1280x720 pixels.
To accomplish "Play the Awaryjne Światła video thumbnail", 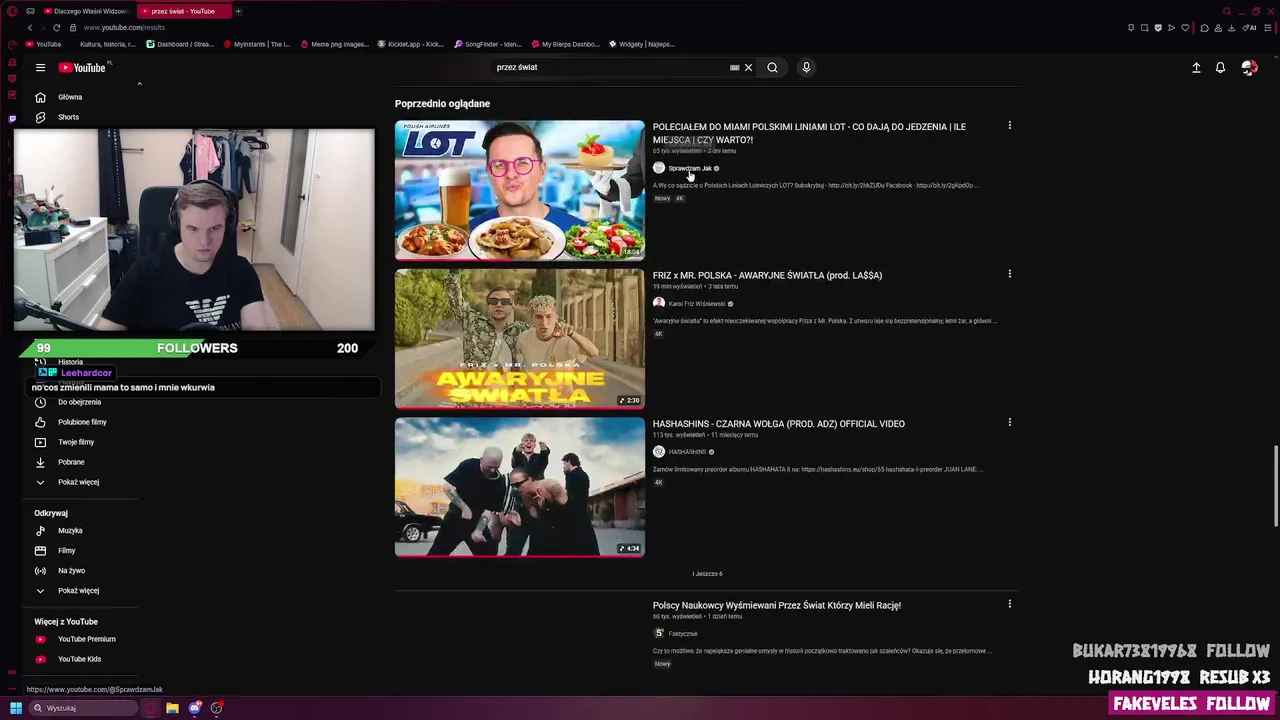I will [520, 339].
